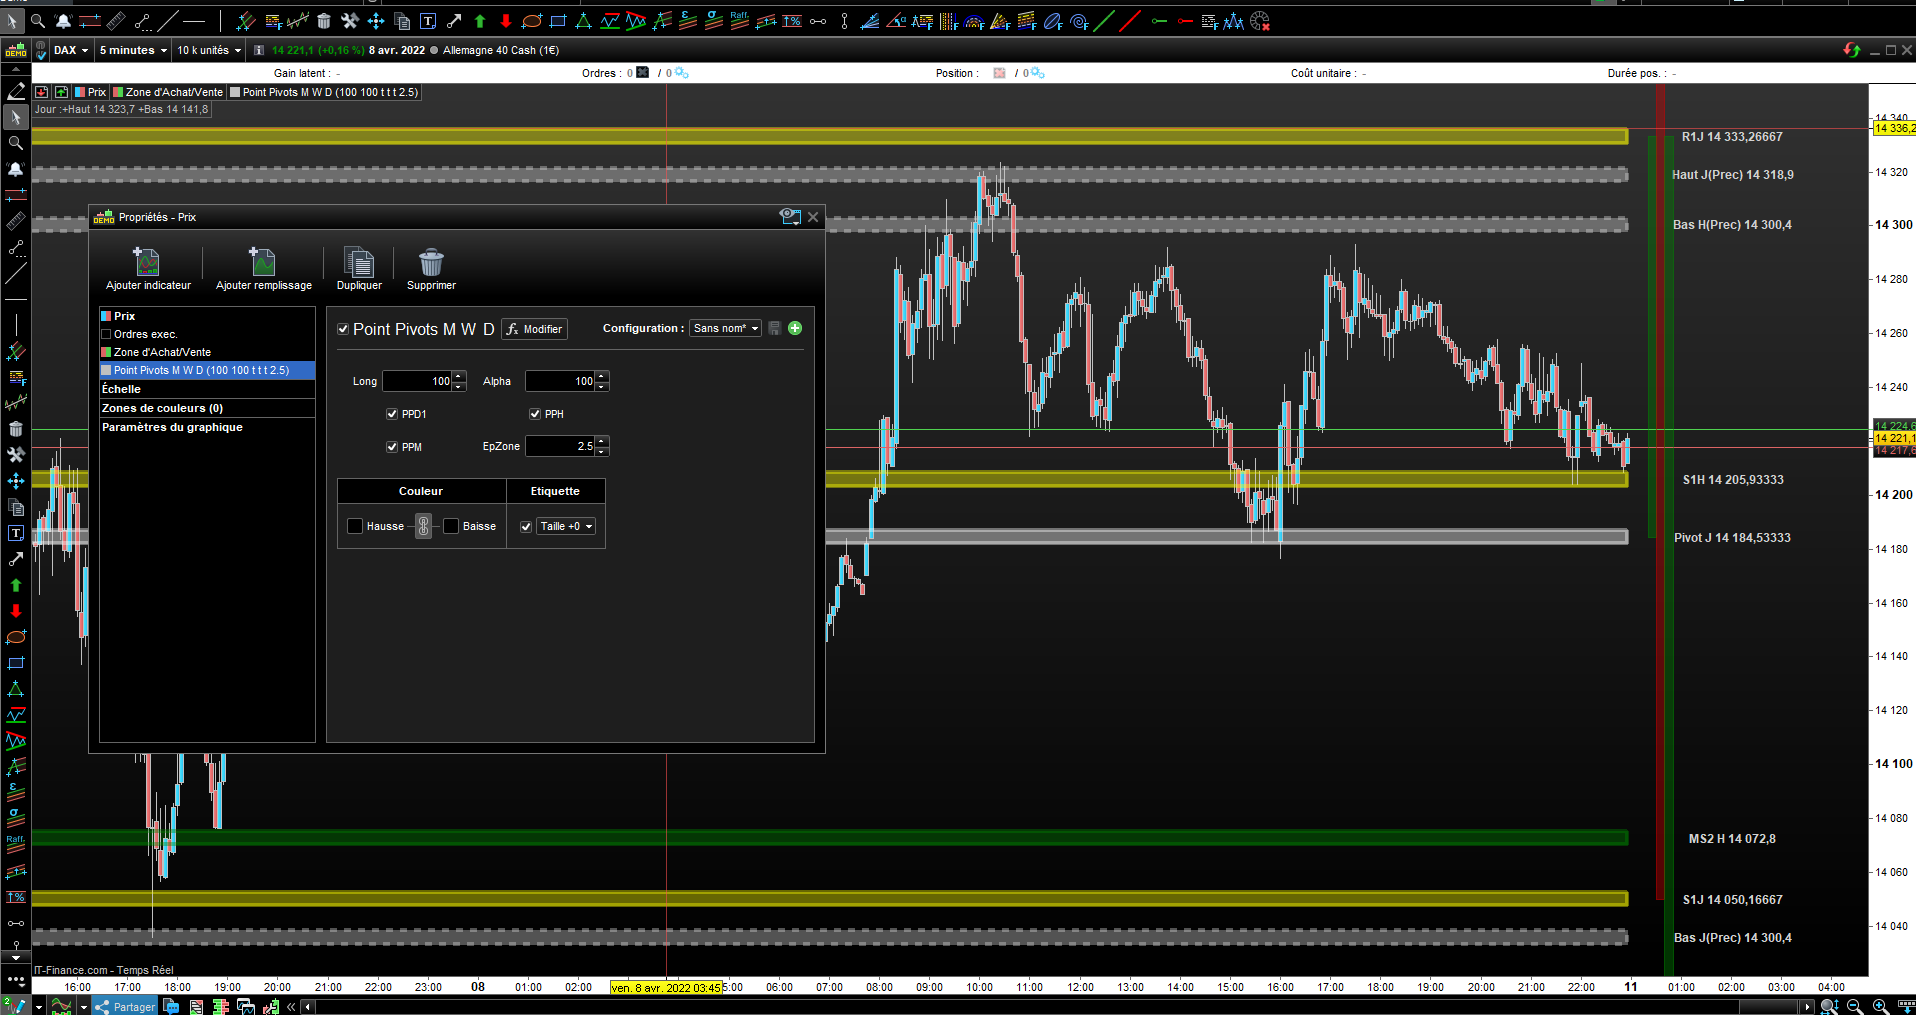Select the red trend line tool
The width and height of the screenshot is (1916, 1015).
tap(1131, 21)
